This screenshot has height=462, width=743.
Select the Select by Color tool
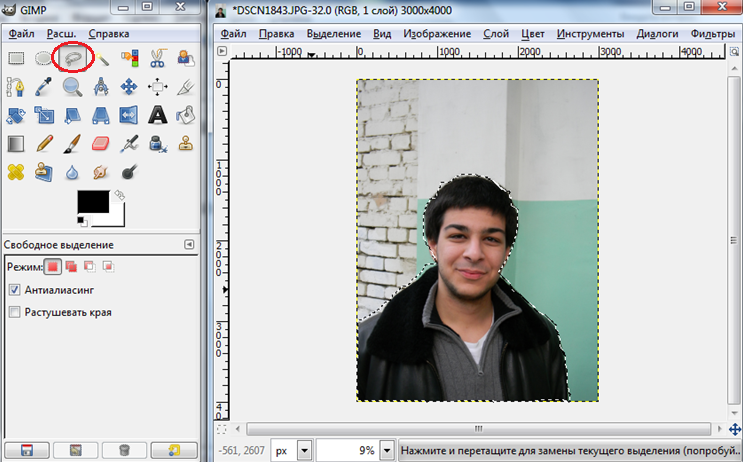click(129, 58)
